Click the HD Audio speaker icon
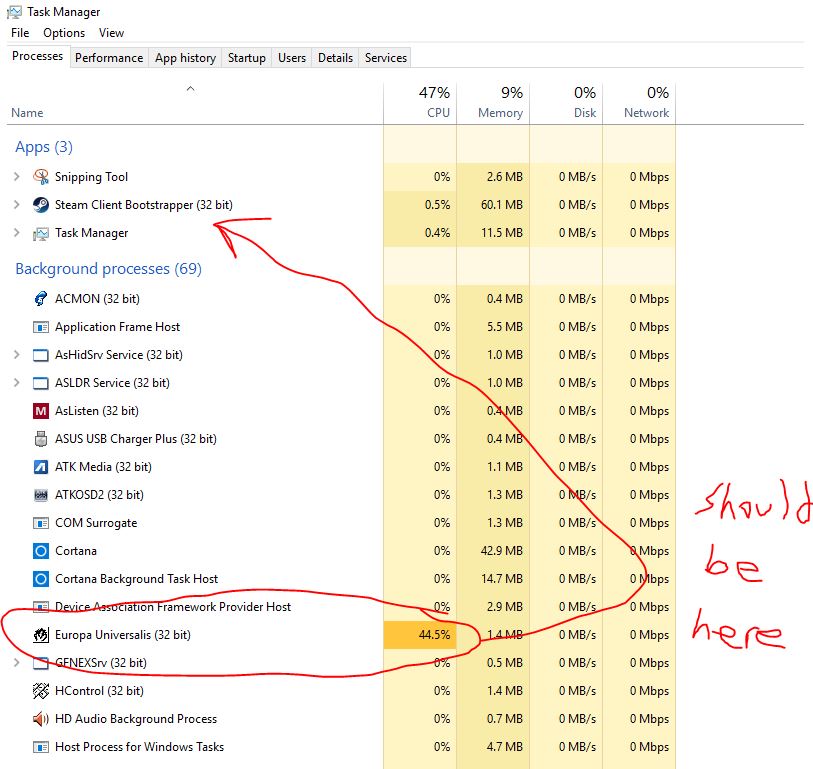The width and height of the screenshot is (813, 769). [x=41, y=719]
